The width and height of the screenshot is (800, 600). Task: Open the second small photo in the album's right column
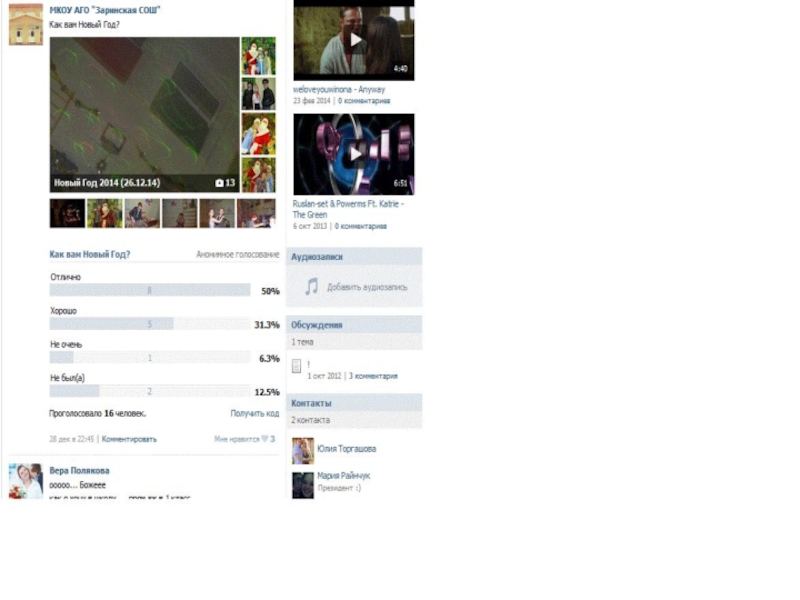(258, 94)
